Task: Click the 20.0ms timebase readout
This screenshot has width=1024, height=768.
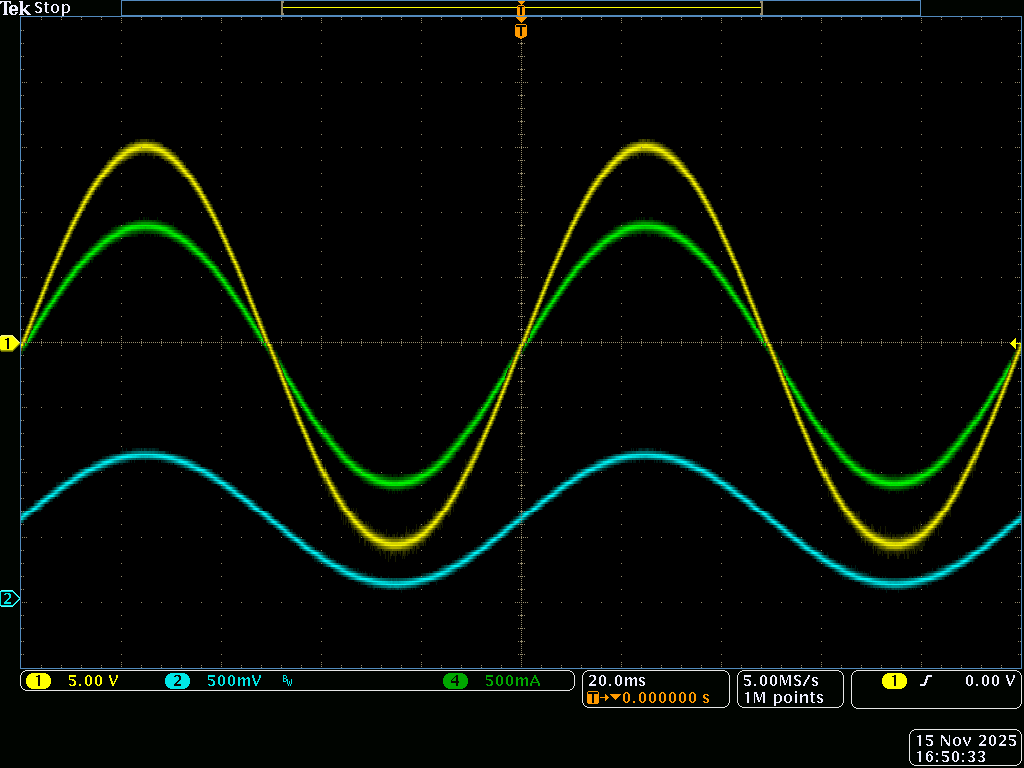Action: pos(617,680)
